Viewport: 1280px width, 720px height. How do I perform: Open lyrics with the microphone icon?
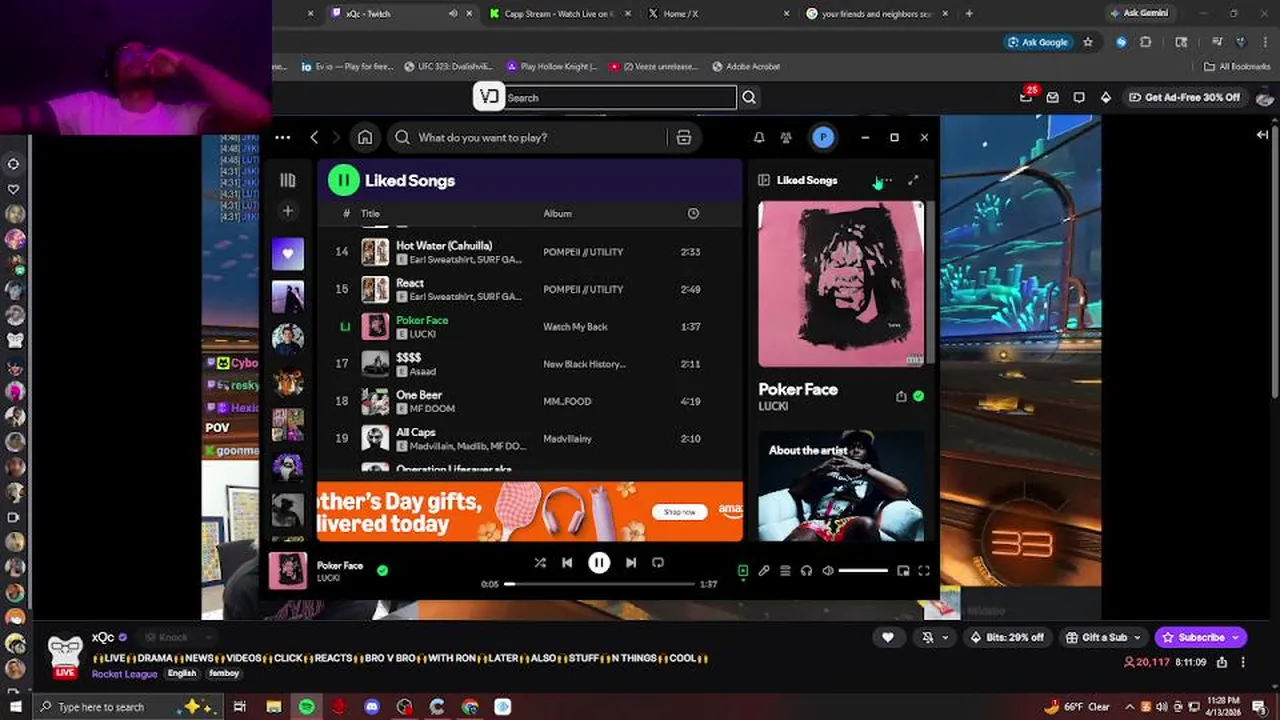tap(764, 571)
